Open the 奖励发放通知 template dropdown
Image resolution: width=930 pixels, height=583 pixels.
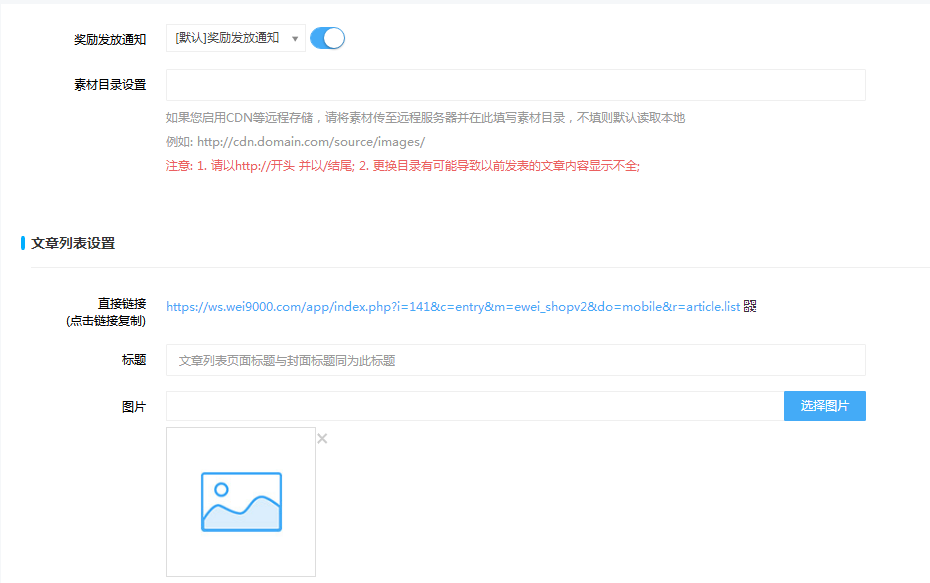(235, 38)
